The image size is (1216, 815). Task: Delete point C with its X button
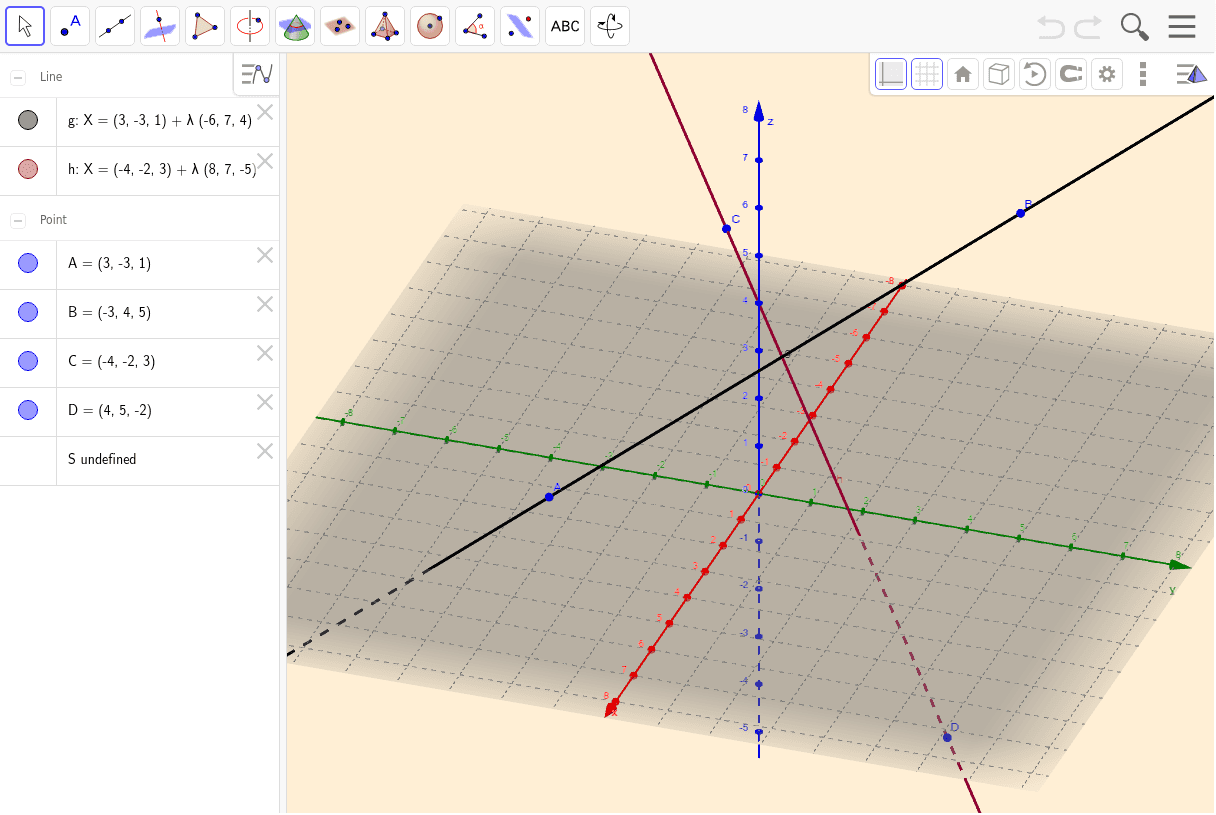265,353
